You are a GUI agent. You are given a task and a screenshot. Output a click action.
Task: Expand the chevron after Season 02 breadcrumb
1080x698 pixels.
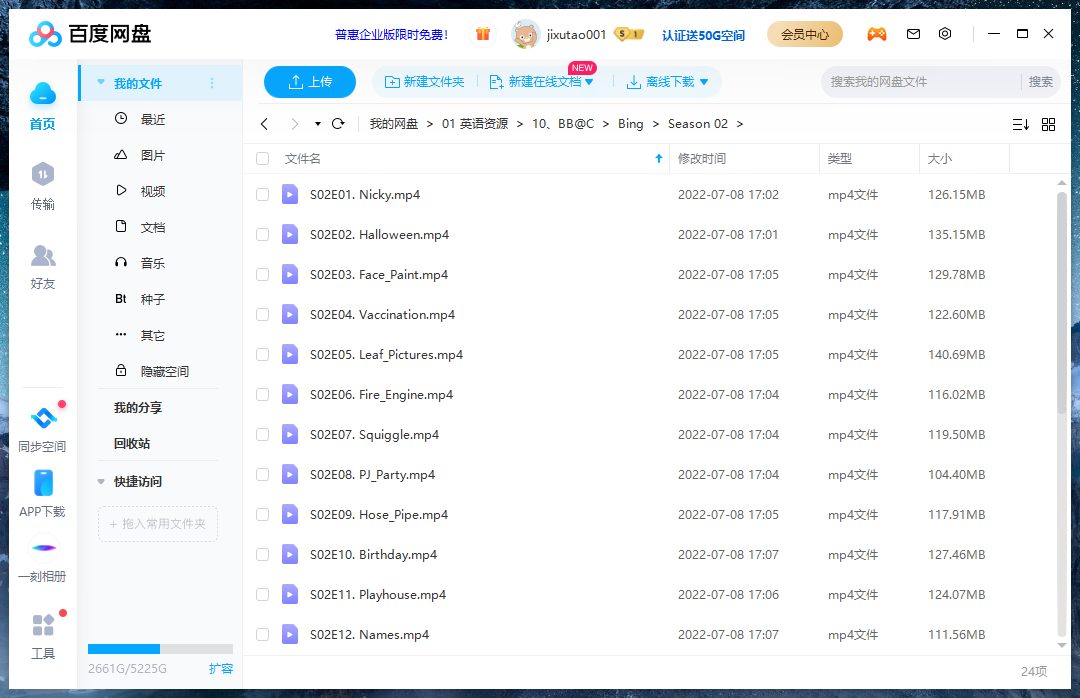point(740,124)
